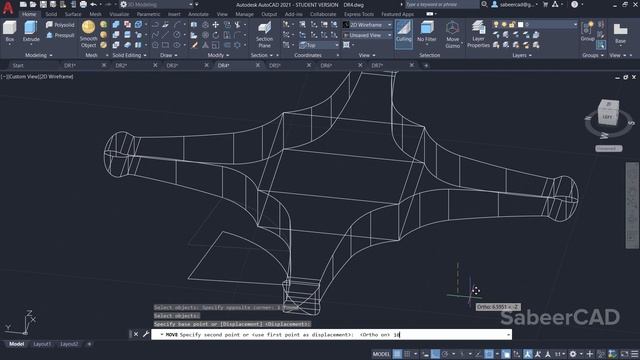640x360 pixels.
Task: Select the Extrude tool
Action: (31, 32)
